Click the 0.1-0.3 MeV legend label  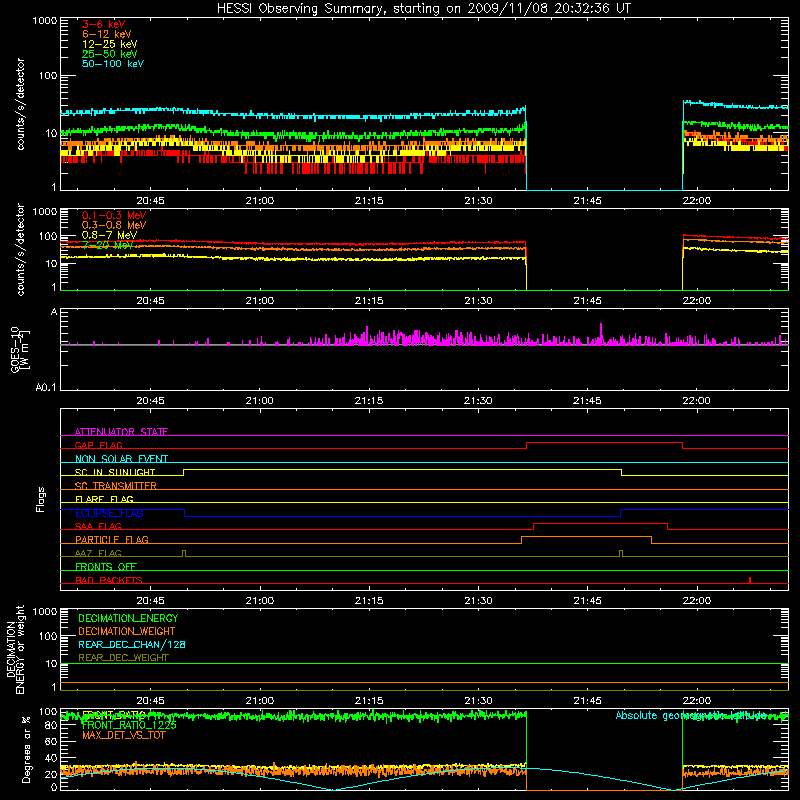point(114,215)
